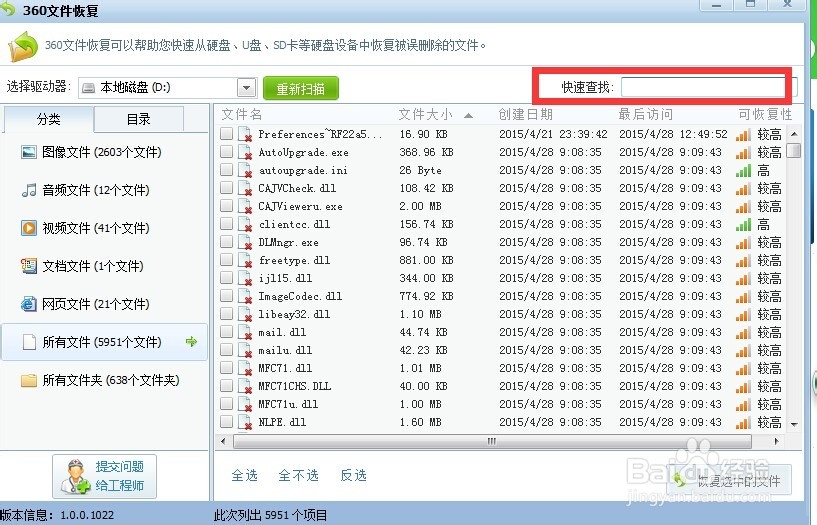Open the drive selection dropdown arrow
Image resolution: width=817 pixels, height=525 pixels.
pyautogui.click(x=246, y=88)
